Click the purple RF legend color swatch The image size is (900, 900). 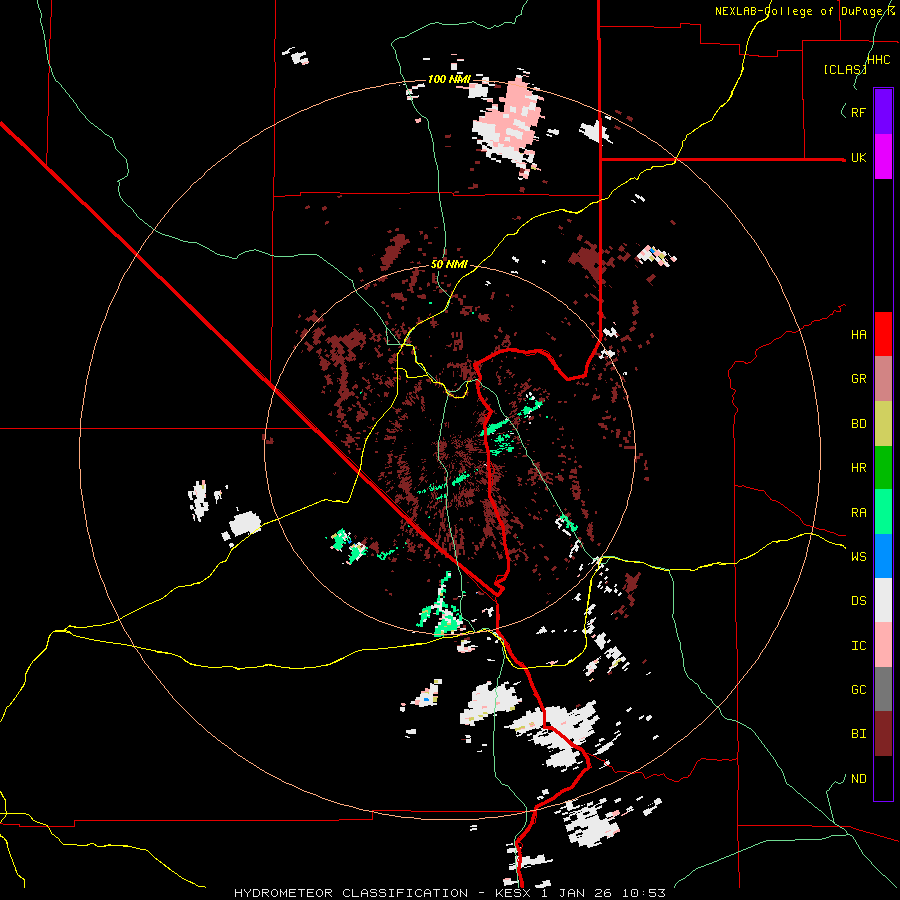pos(883,112)
